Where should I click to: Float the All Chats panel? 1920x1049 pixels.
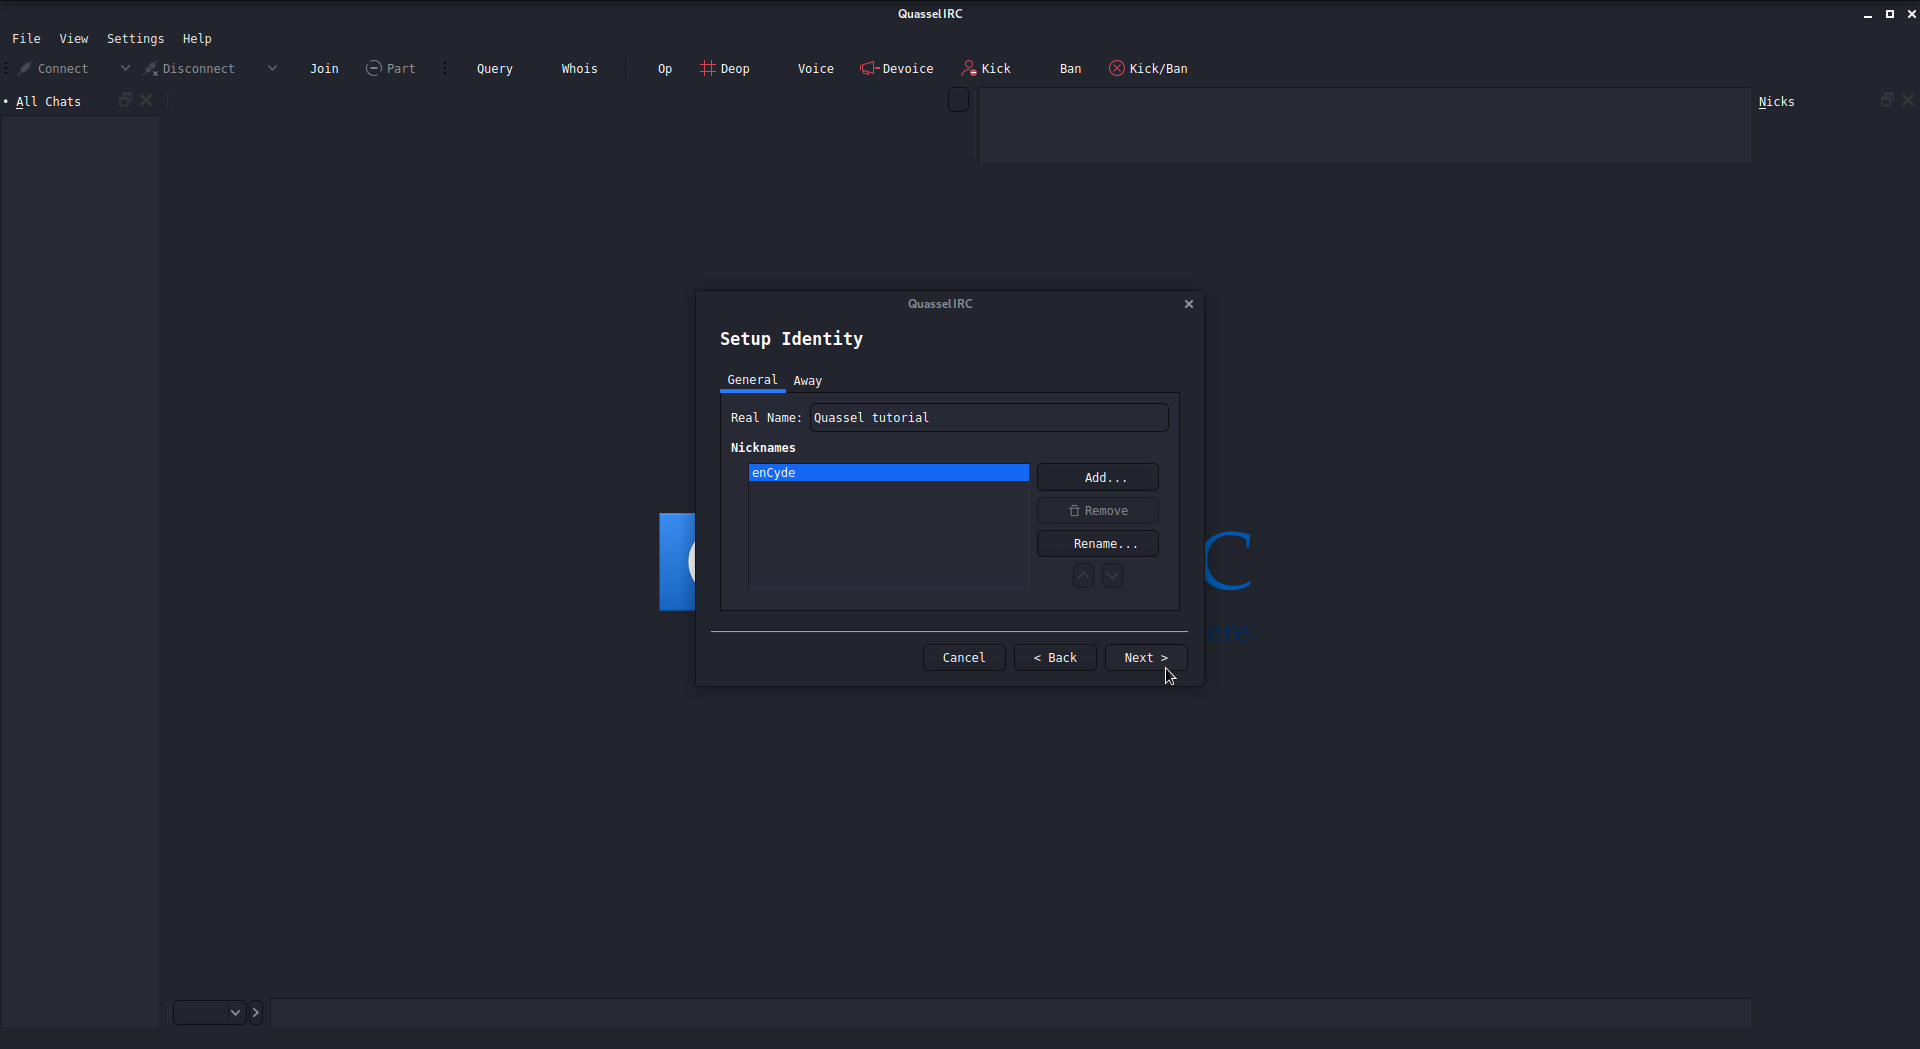coord(126,100)
